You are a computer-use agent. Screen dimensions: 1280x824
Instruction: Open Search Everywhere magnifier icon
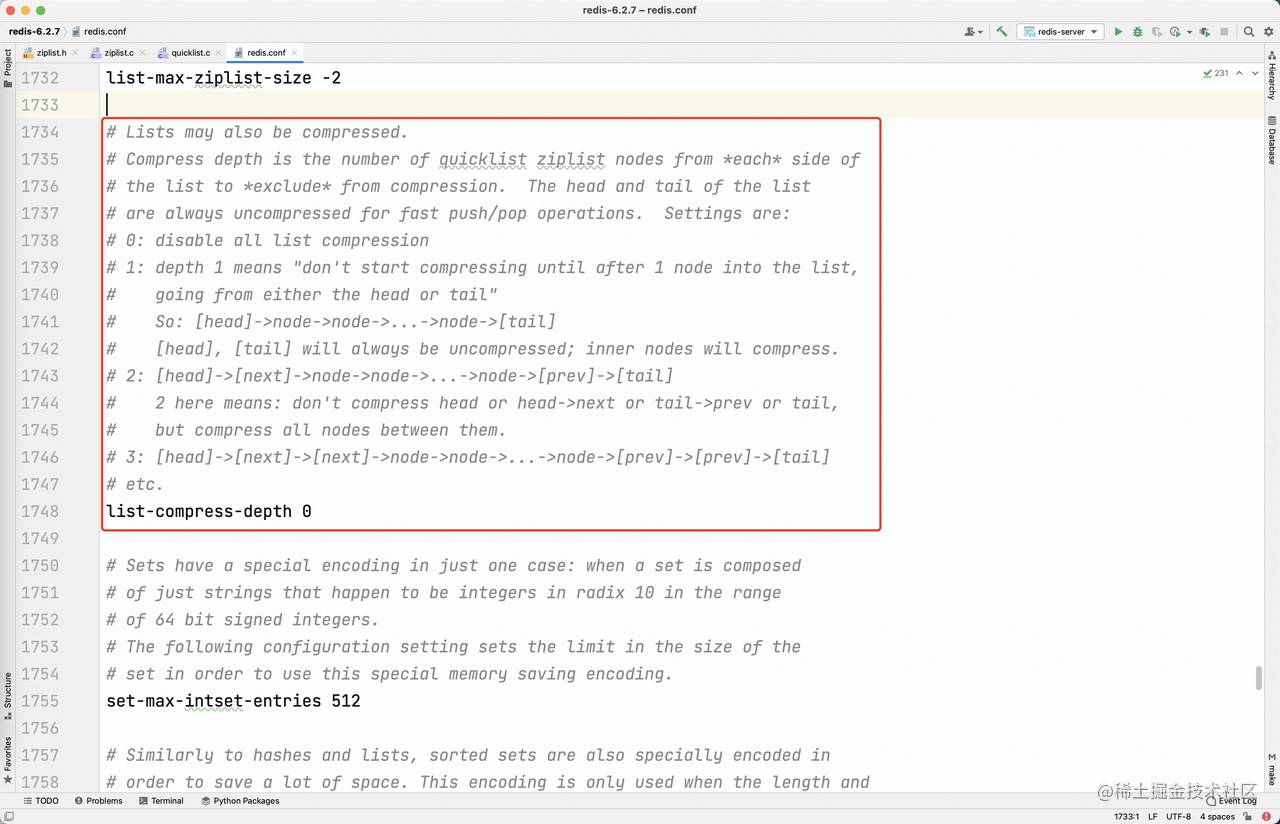[x=1249, y=32]
